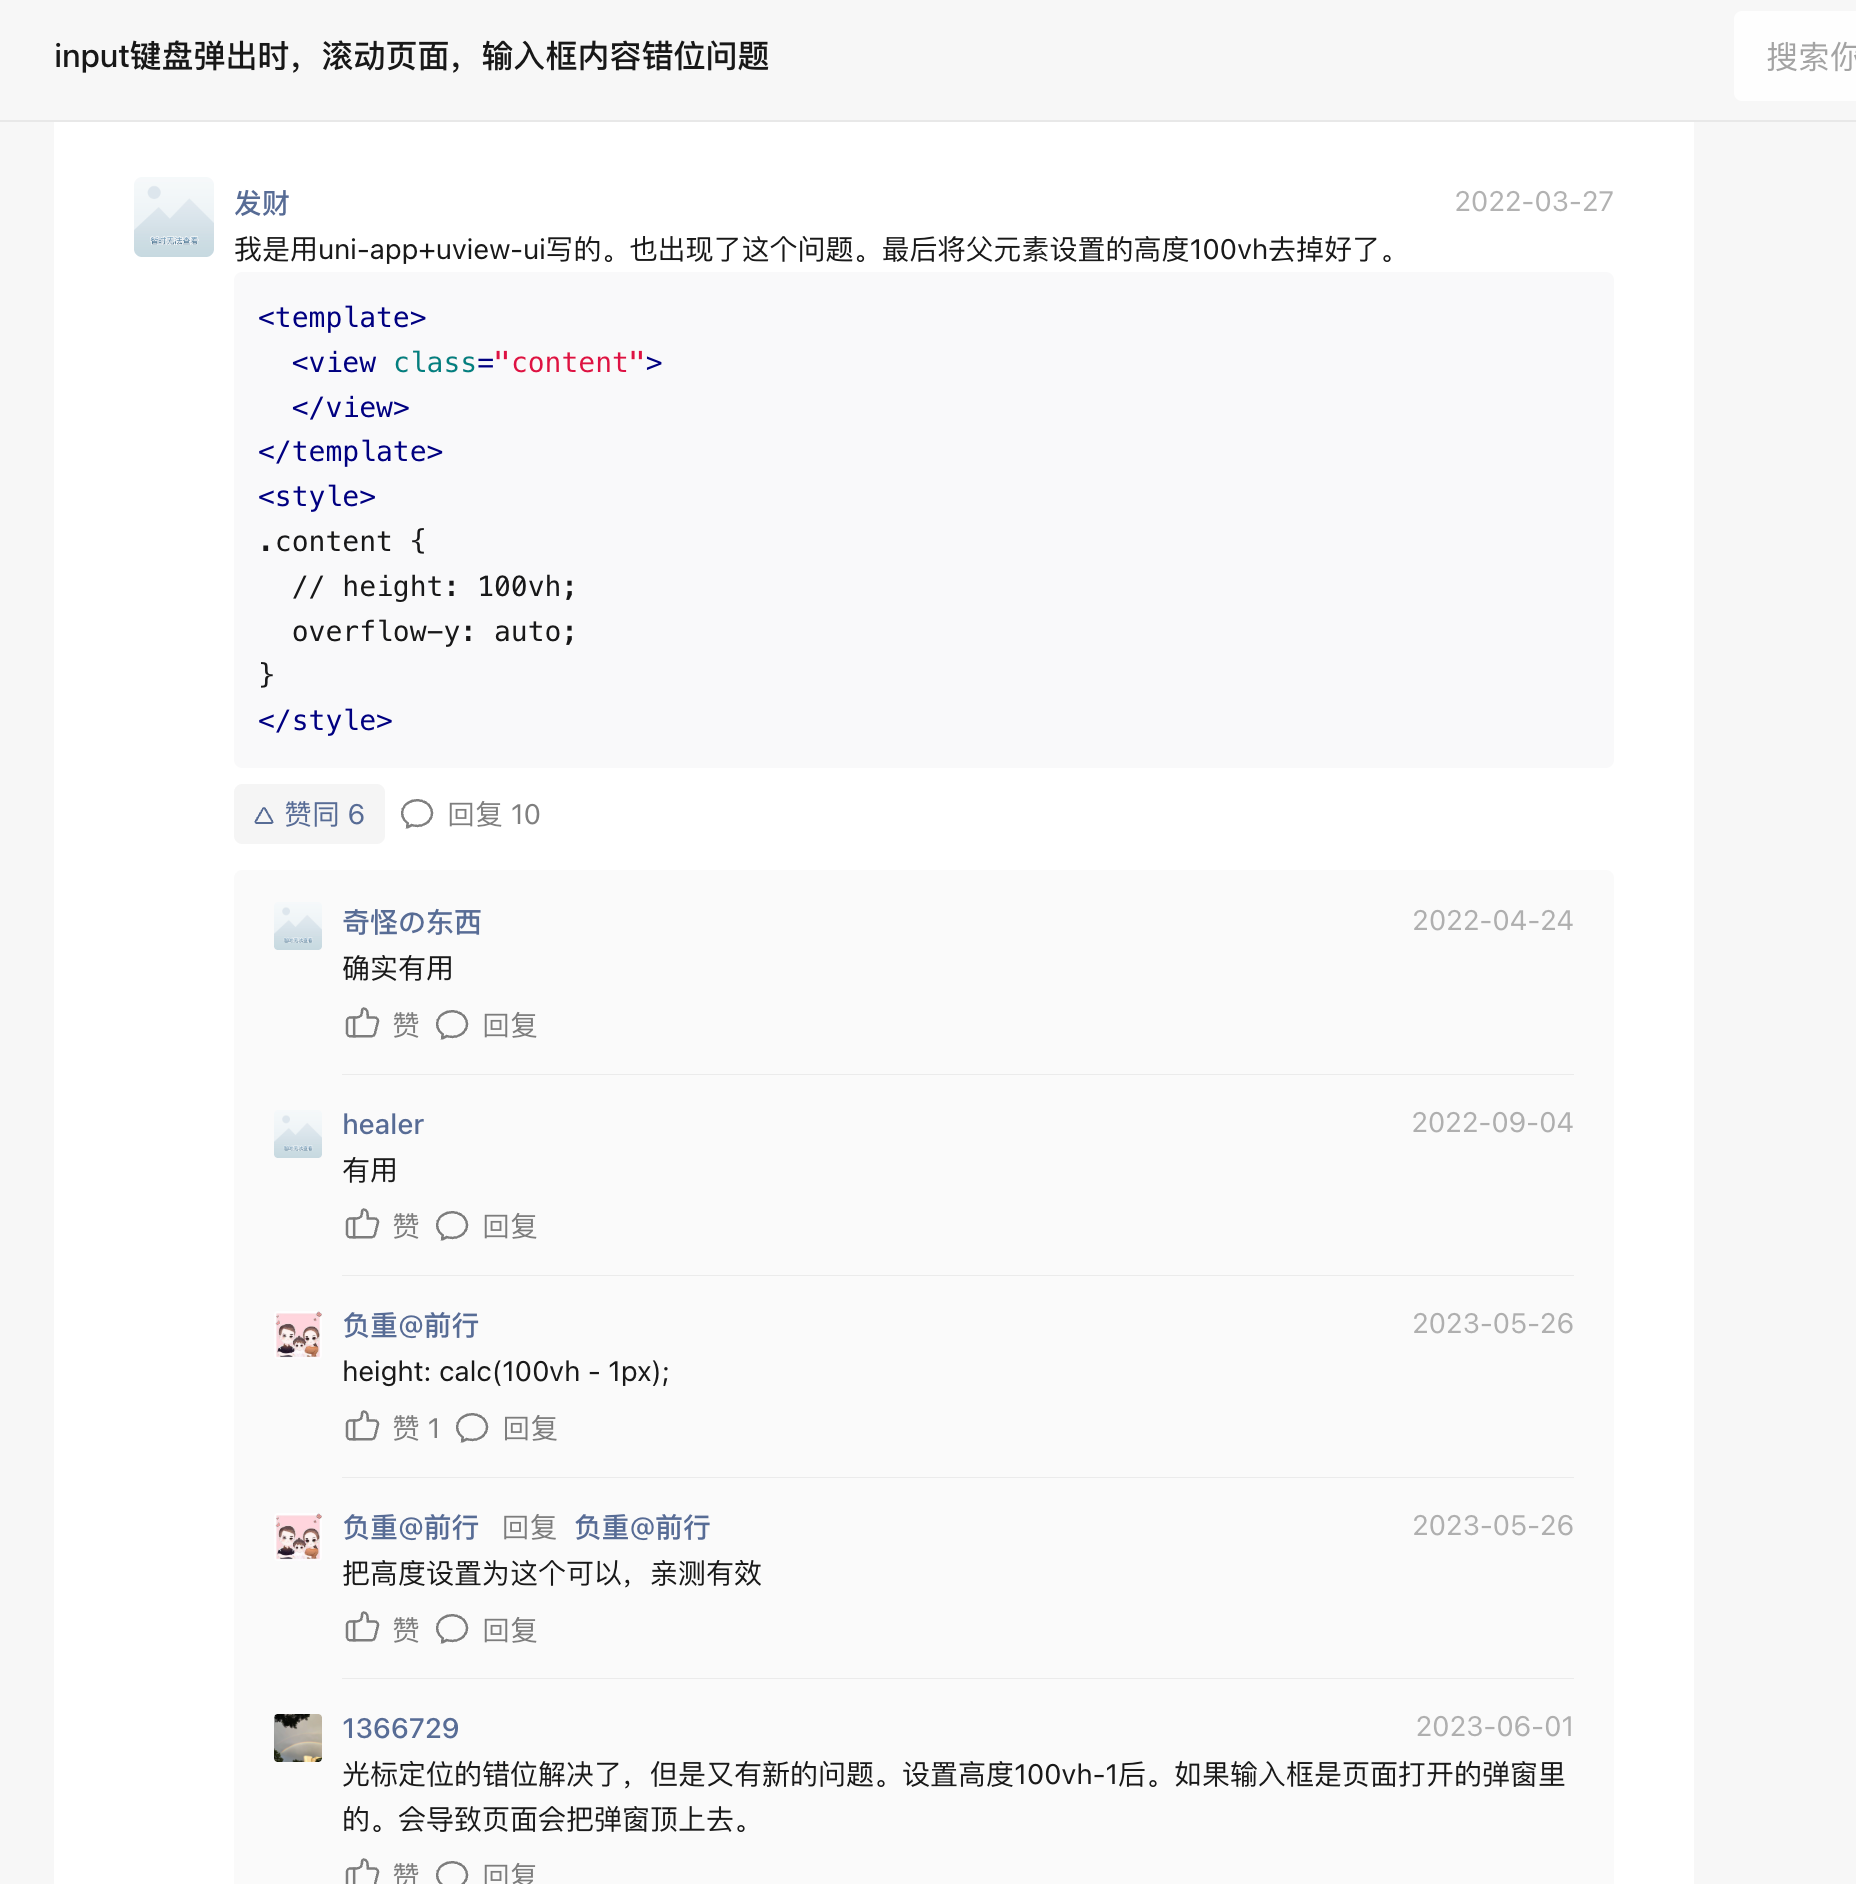Like healer's comment with thumbs-up icon

(362, 1225)
